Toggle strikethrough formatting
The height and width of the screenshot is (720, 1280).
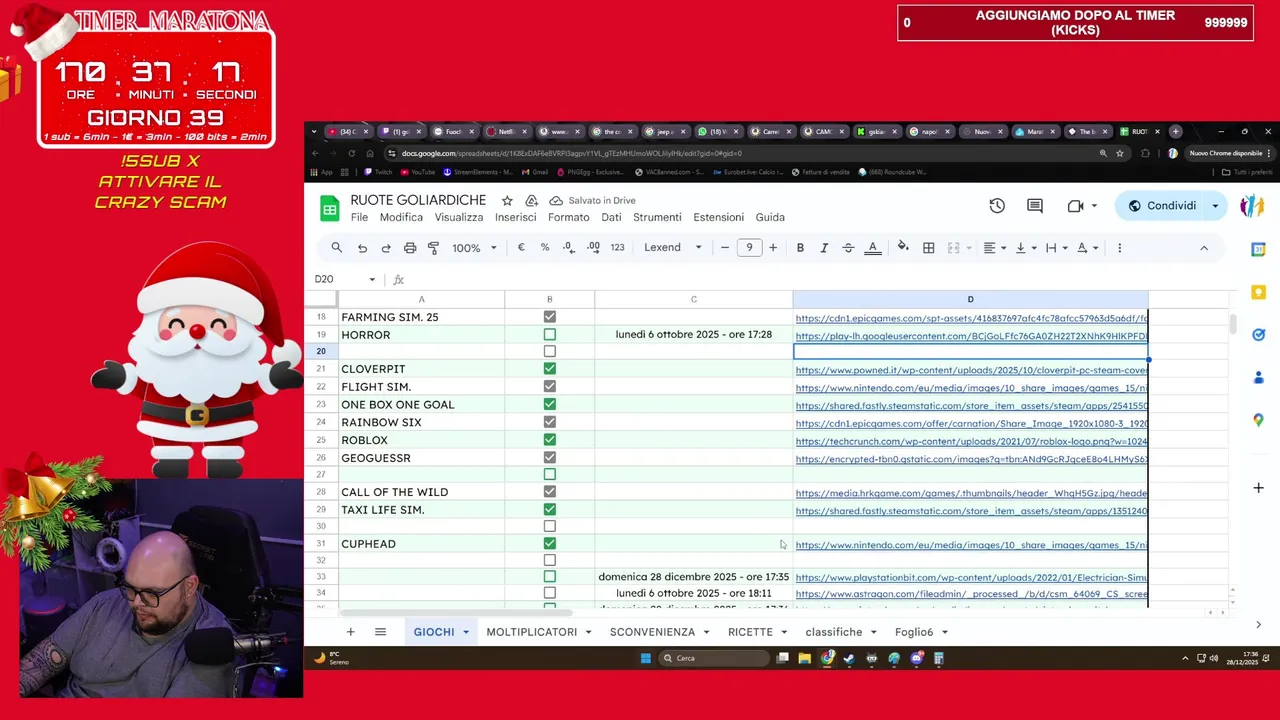coord(848,248)
